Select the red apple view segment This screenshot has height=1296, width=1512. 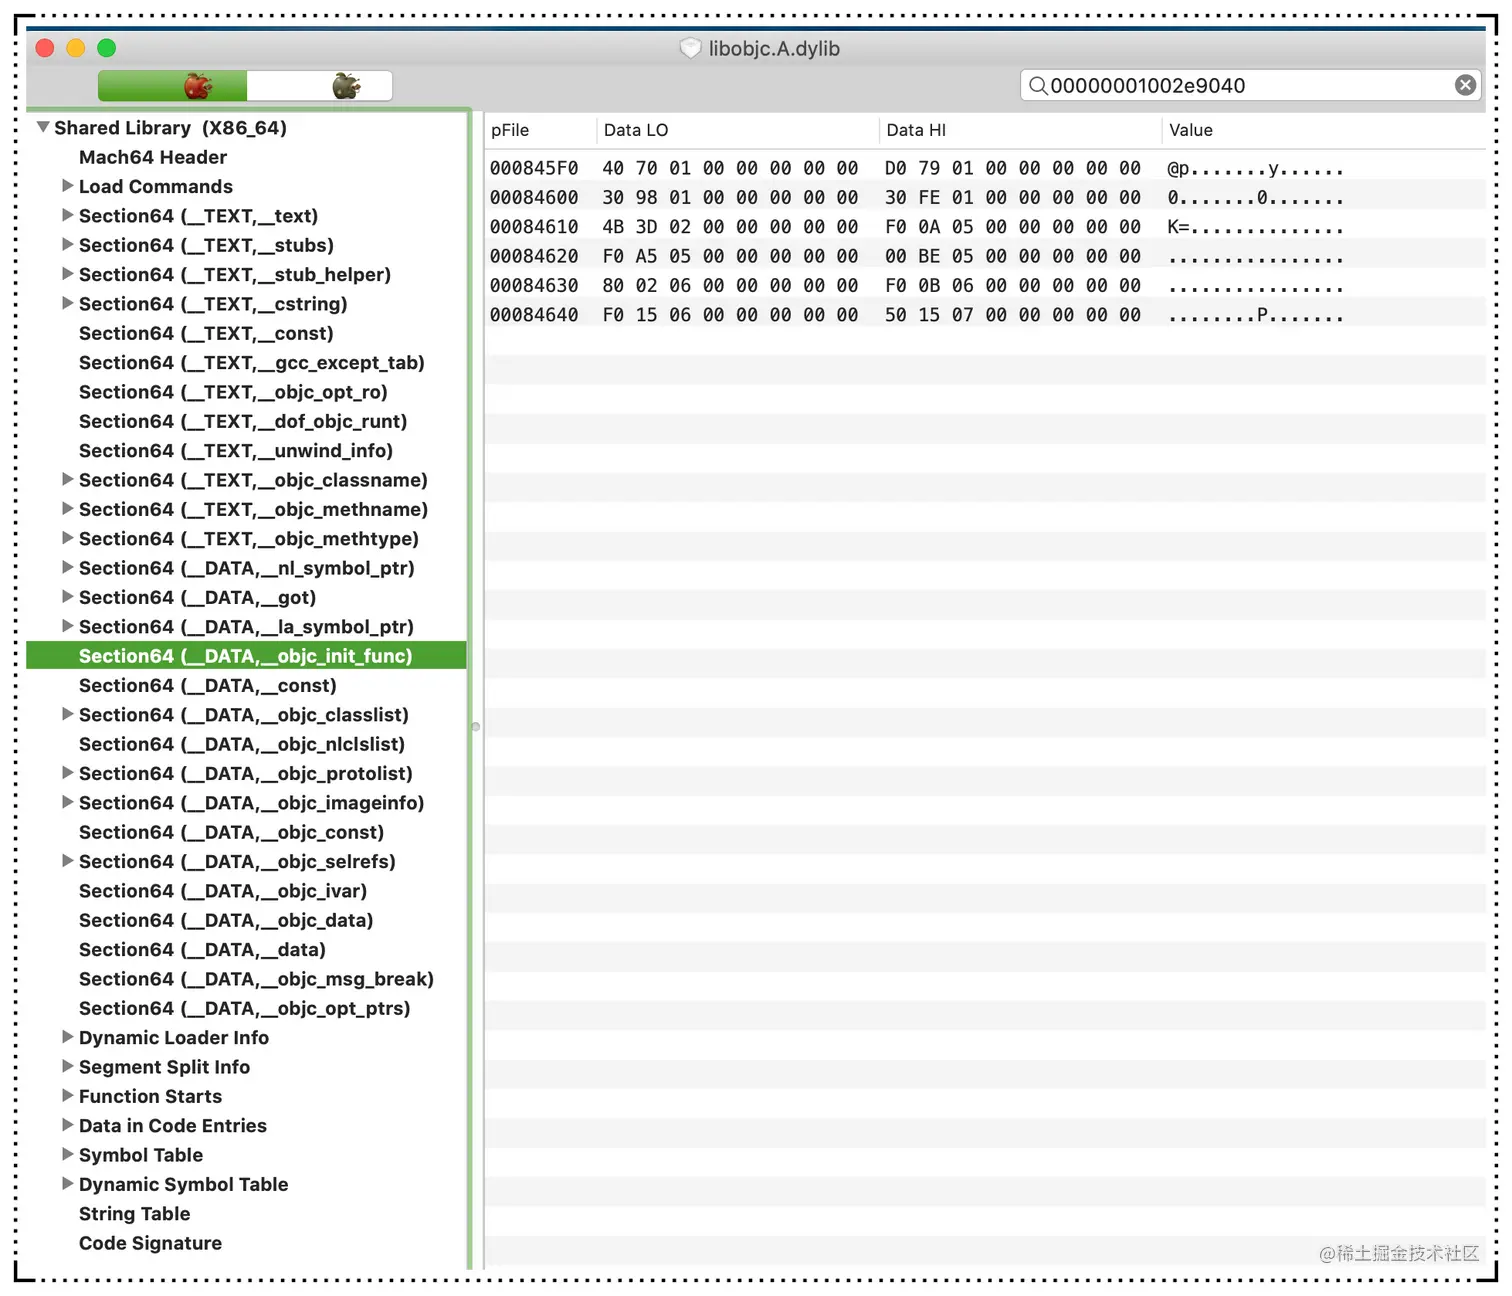(x=172, y=86)
